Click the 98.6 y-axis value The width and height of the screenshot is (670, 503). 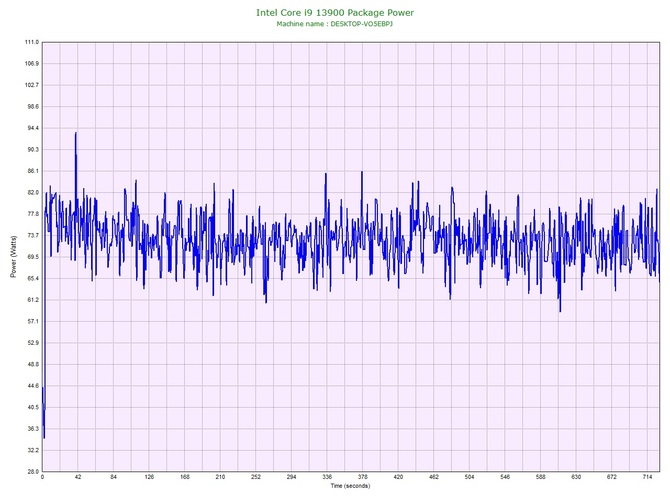pos(33,106)
